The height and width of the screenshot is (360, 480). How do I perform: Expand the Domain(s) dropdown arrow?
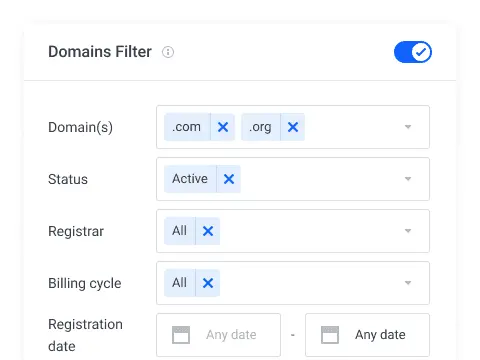408,127
